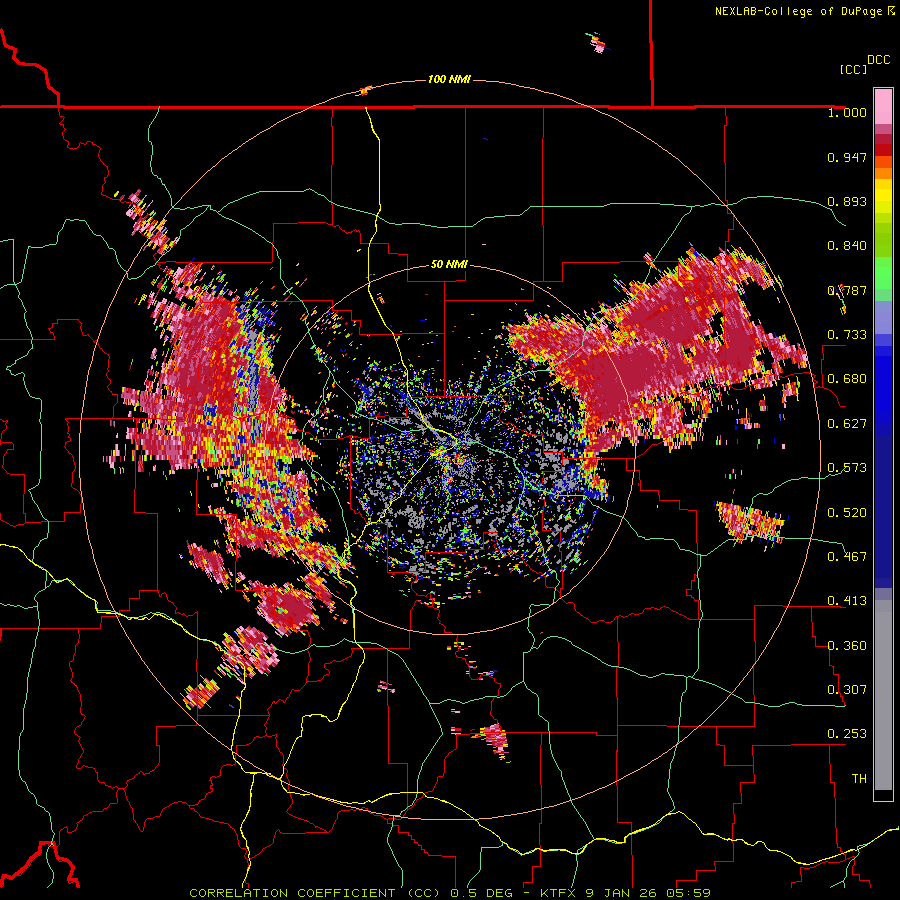This screenshot has width=900, height=900.
Task: Pick the lavender color bar segment near 0.733
Action: (883, 317)
